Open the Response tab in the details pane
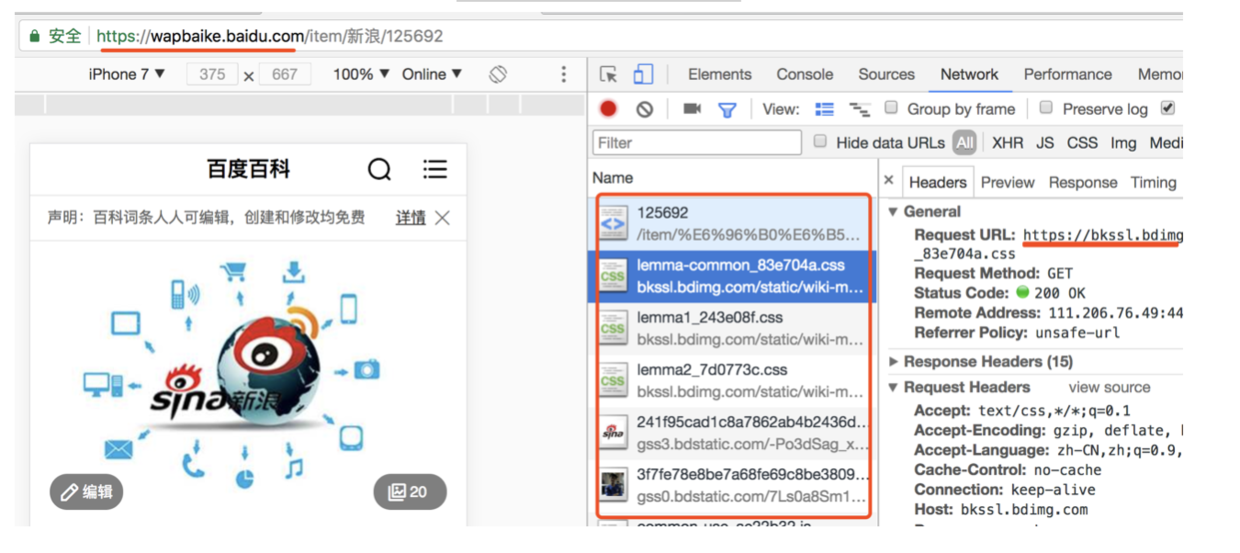 (1082, 182)
